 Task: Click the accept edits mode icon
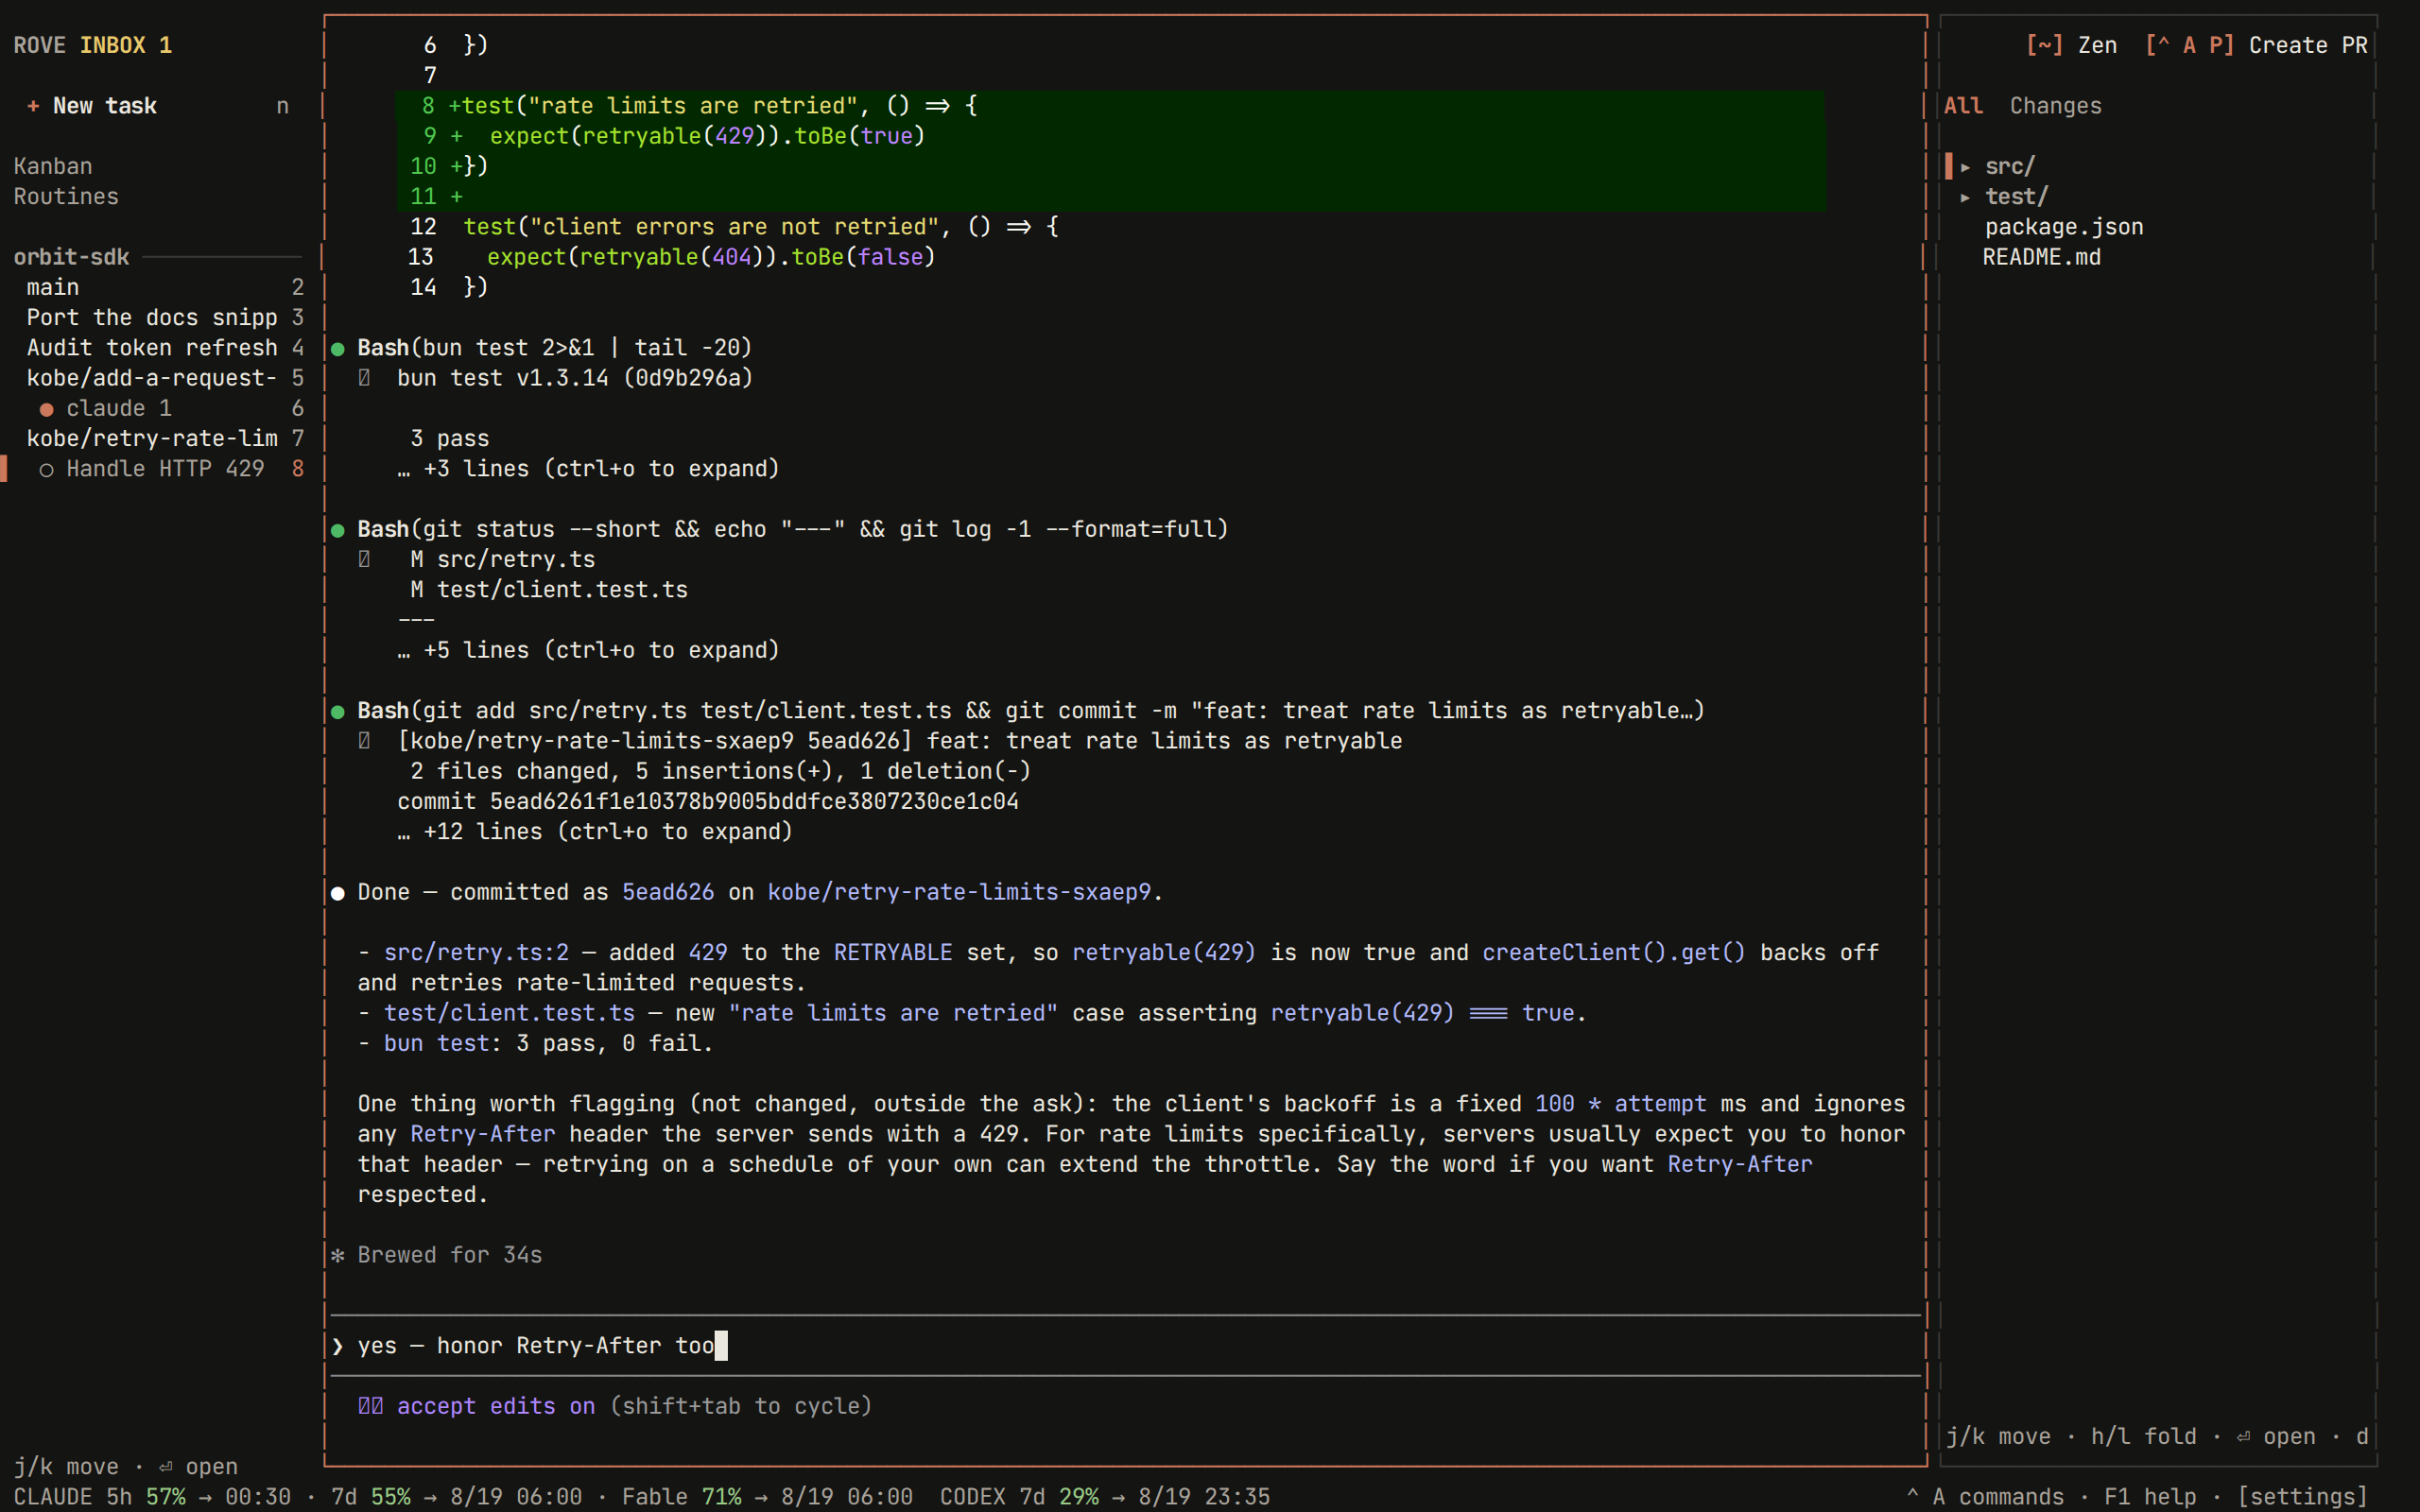[x=370, y=1406]
